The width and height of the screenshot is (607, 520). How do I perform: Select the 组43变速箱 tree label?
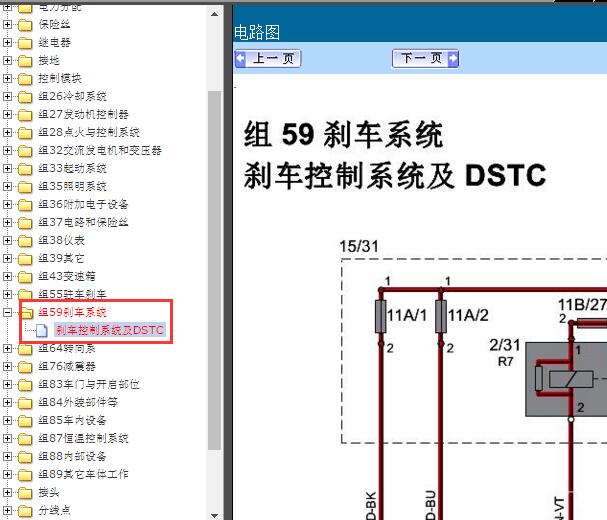(67, 276)
